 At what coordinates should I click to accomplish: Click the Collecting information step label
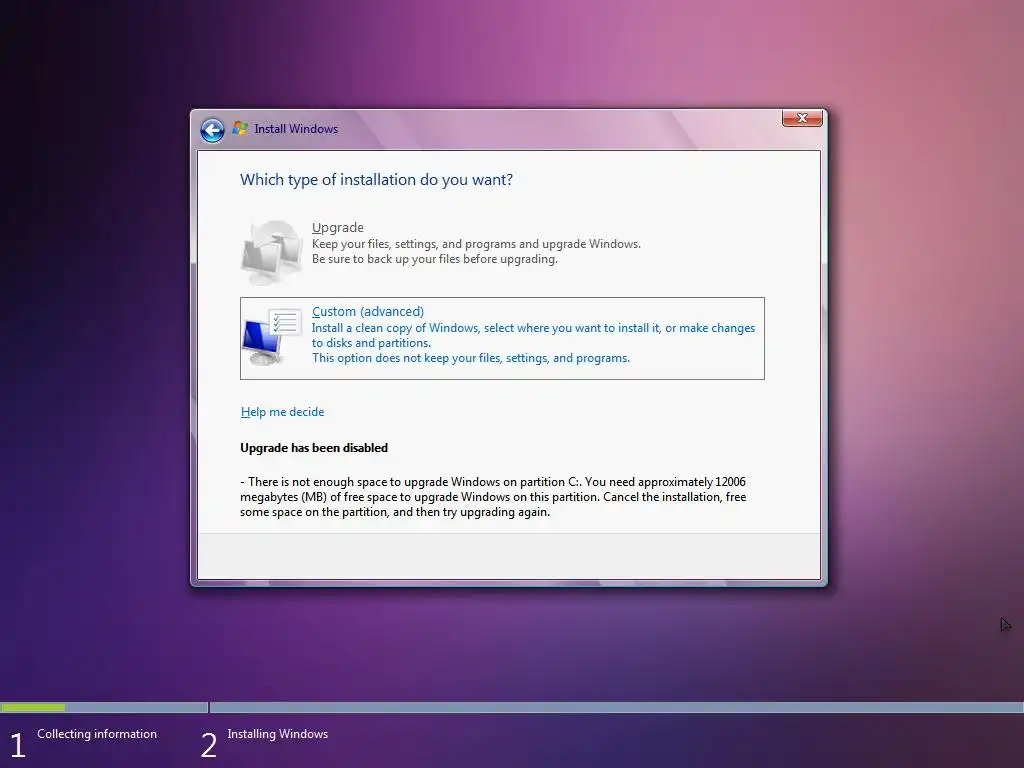[97, 734]
